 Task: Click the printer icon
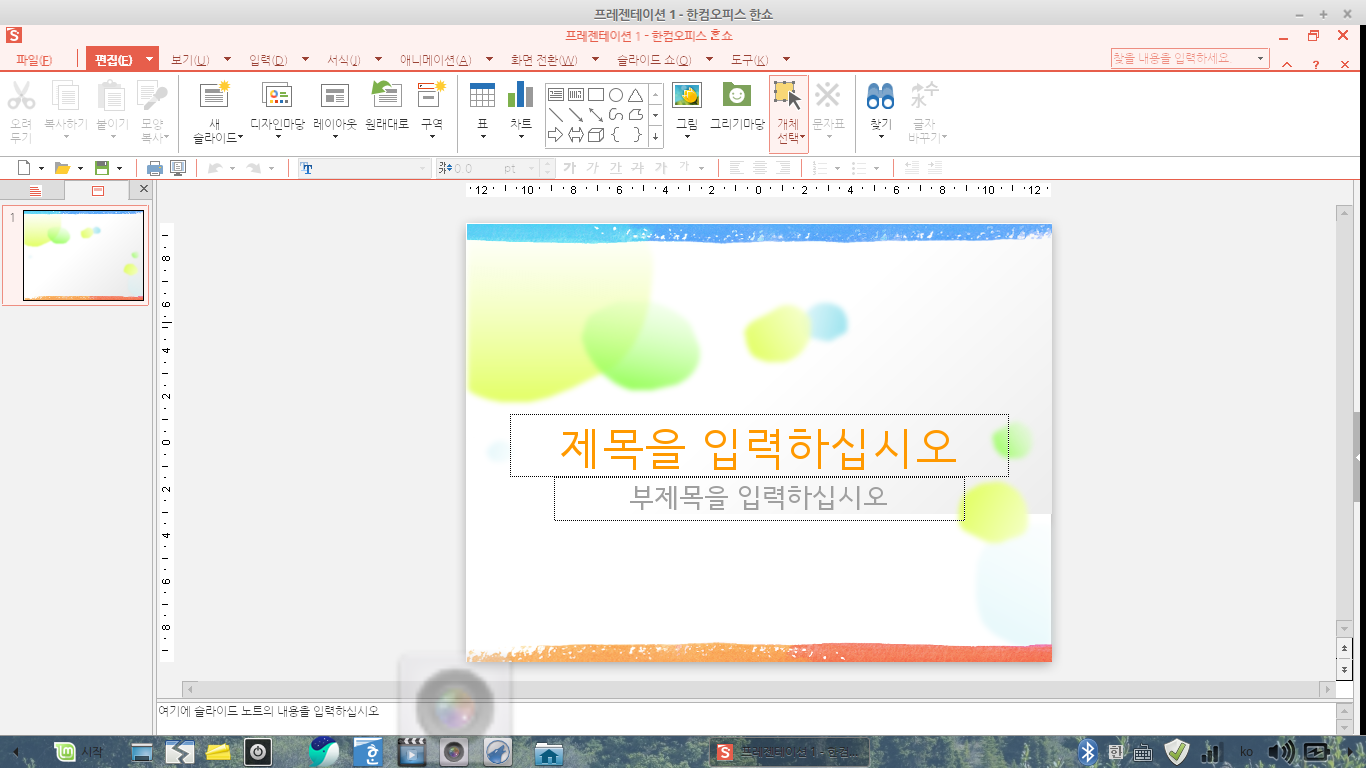pyautogui.click(x=155, y=168)
